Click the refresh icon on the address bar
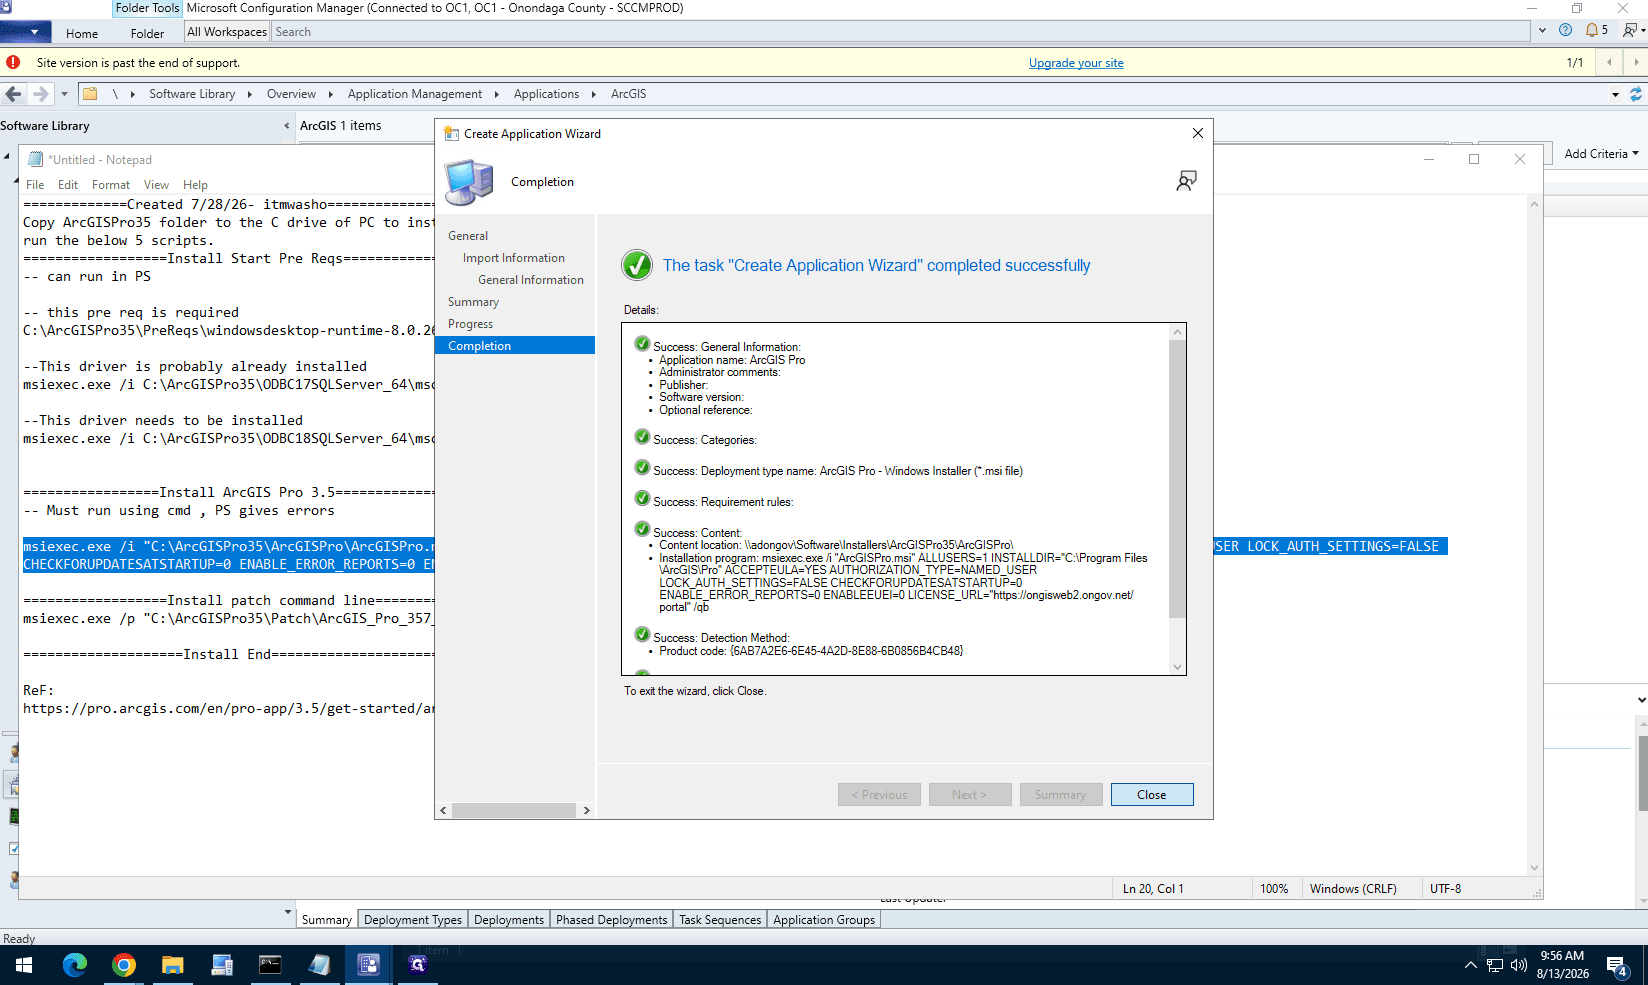 point(1636,94)
